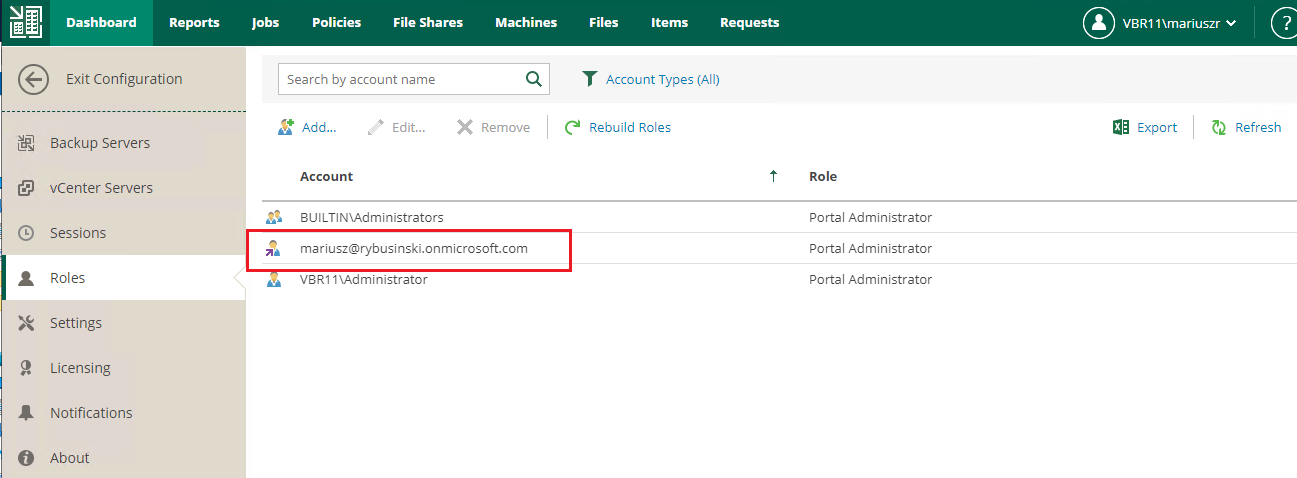
Task: Open the File Shares tab
Action: (x=428, y=22)
